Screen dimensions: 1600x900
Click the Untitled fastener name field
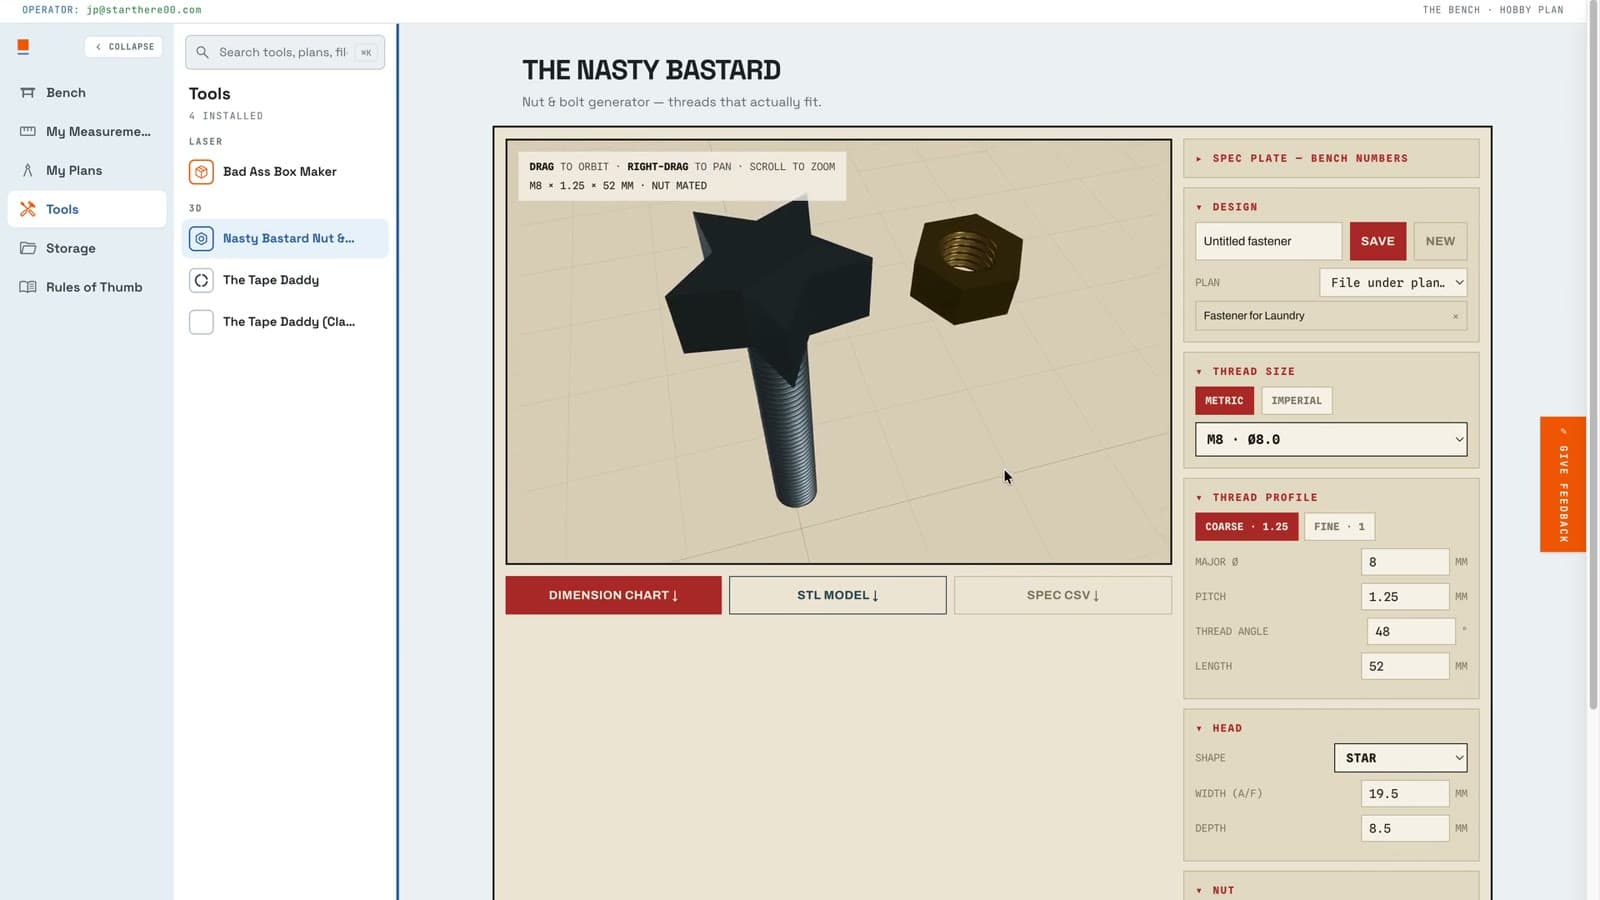1268,241
